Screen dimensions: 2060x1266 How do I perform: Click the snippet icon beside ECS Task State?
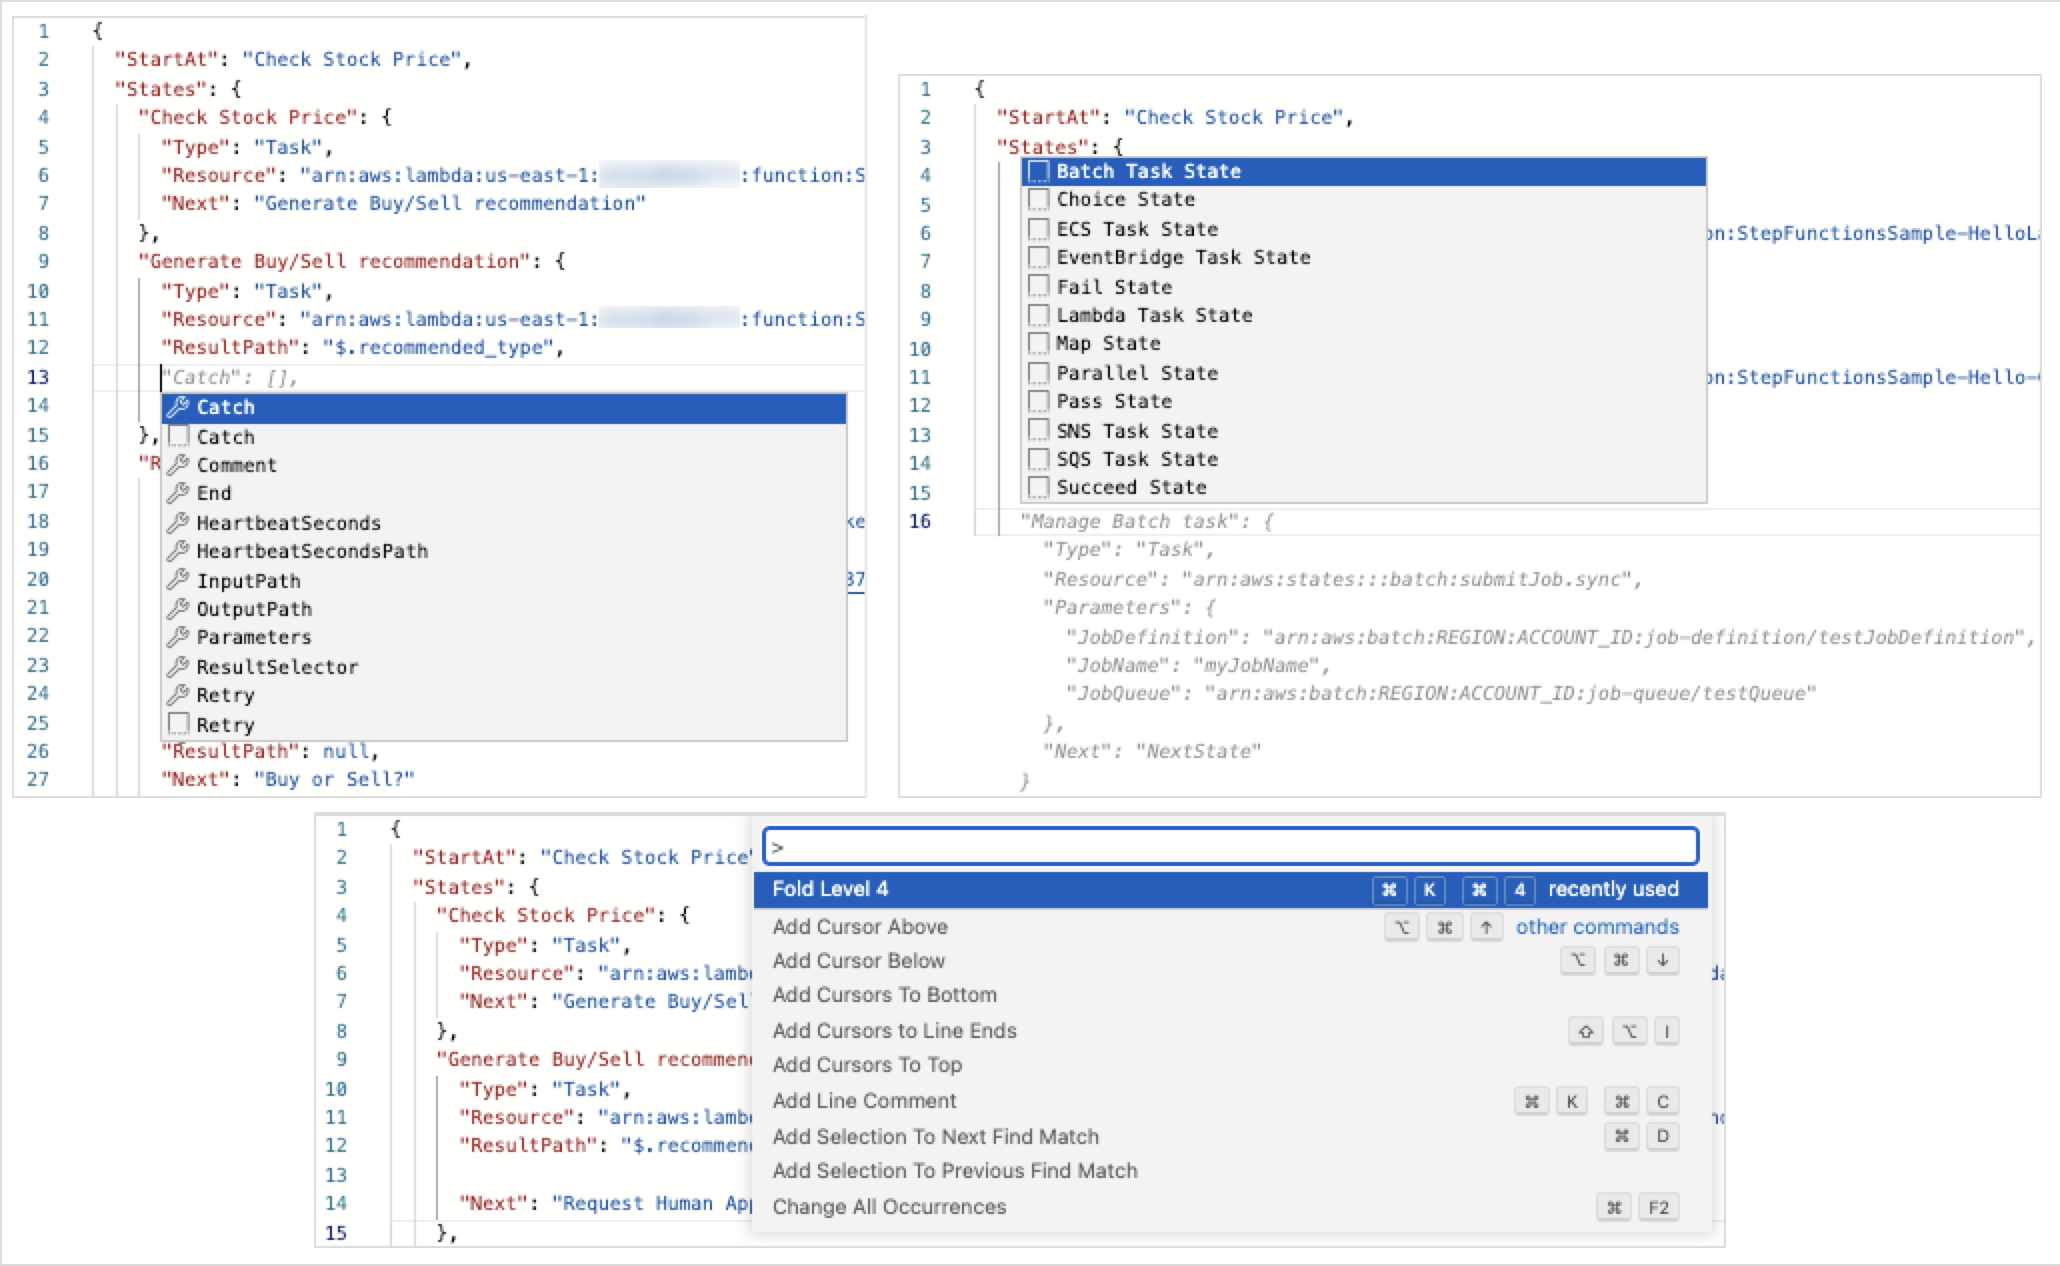pos(1039,229)
